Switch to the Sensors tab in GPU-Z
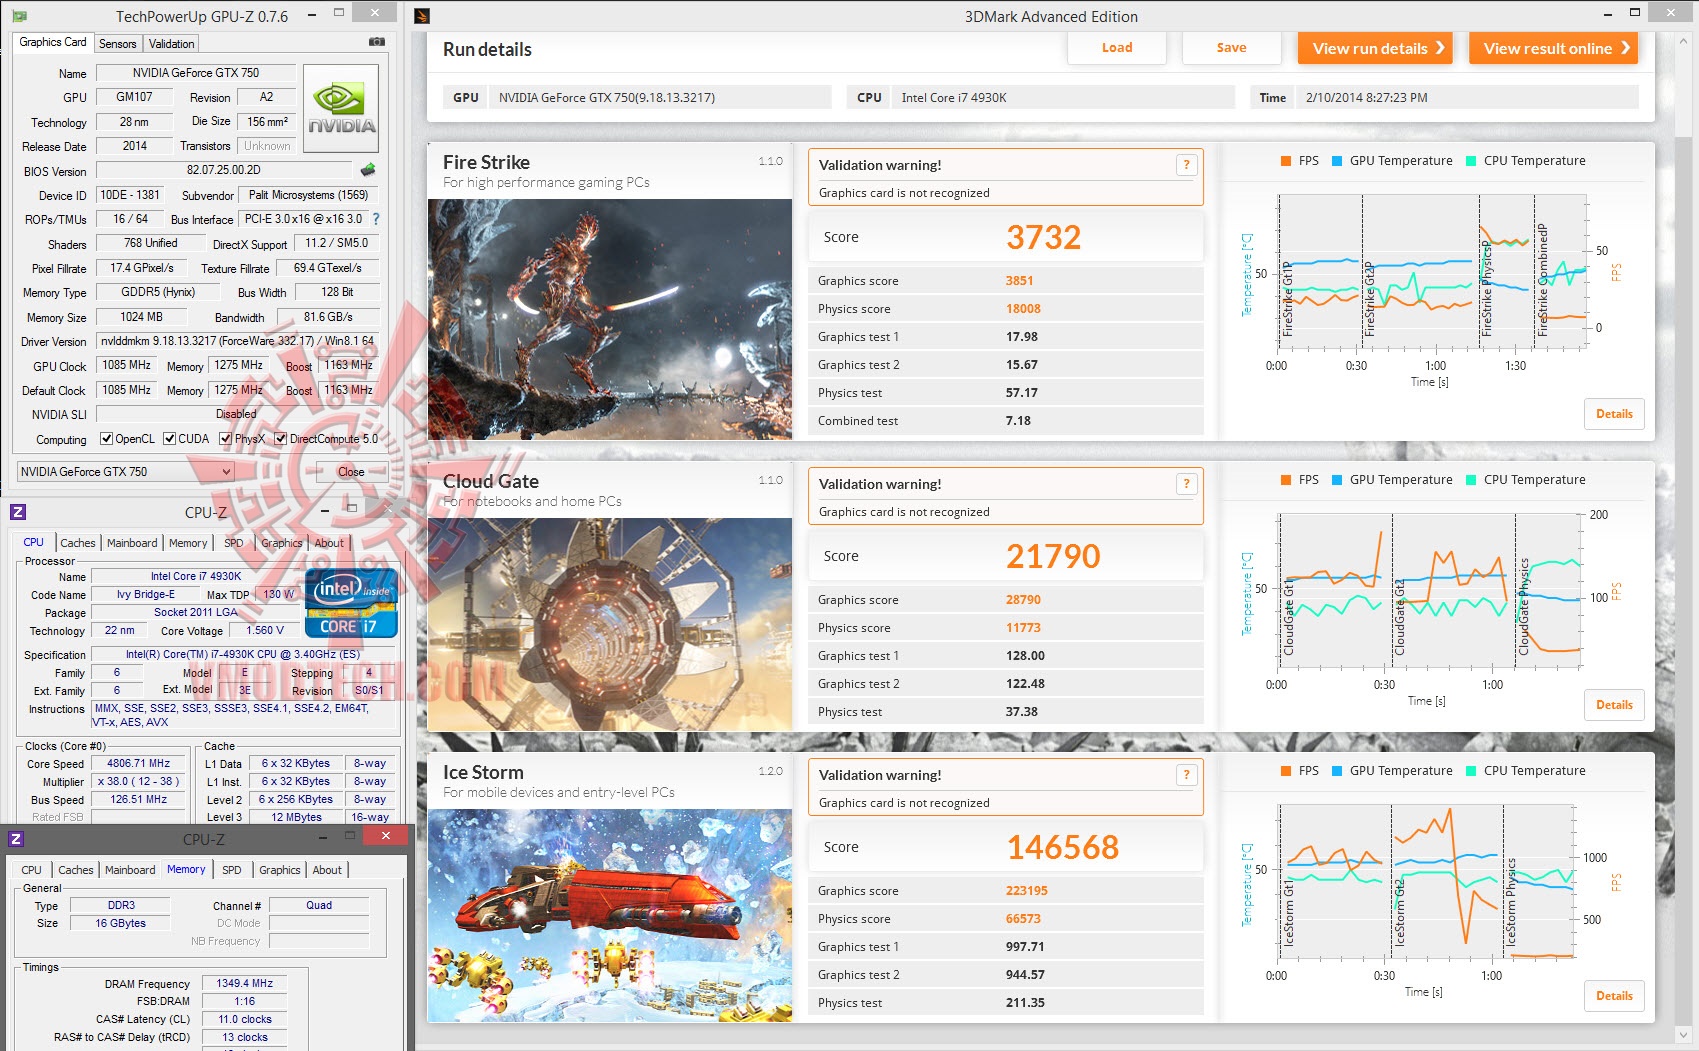Viewport: 1699px width, 1051px height. point(118,44)
